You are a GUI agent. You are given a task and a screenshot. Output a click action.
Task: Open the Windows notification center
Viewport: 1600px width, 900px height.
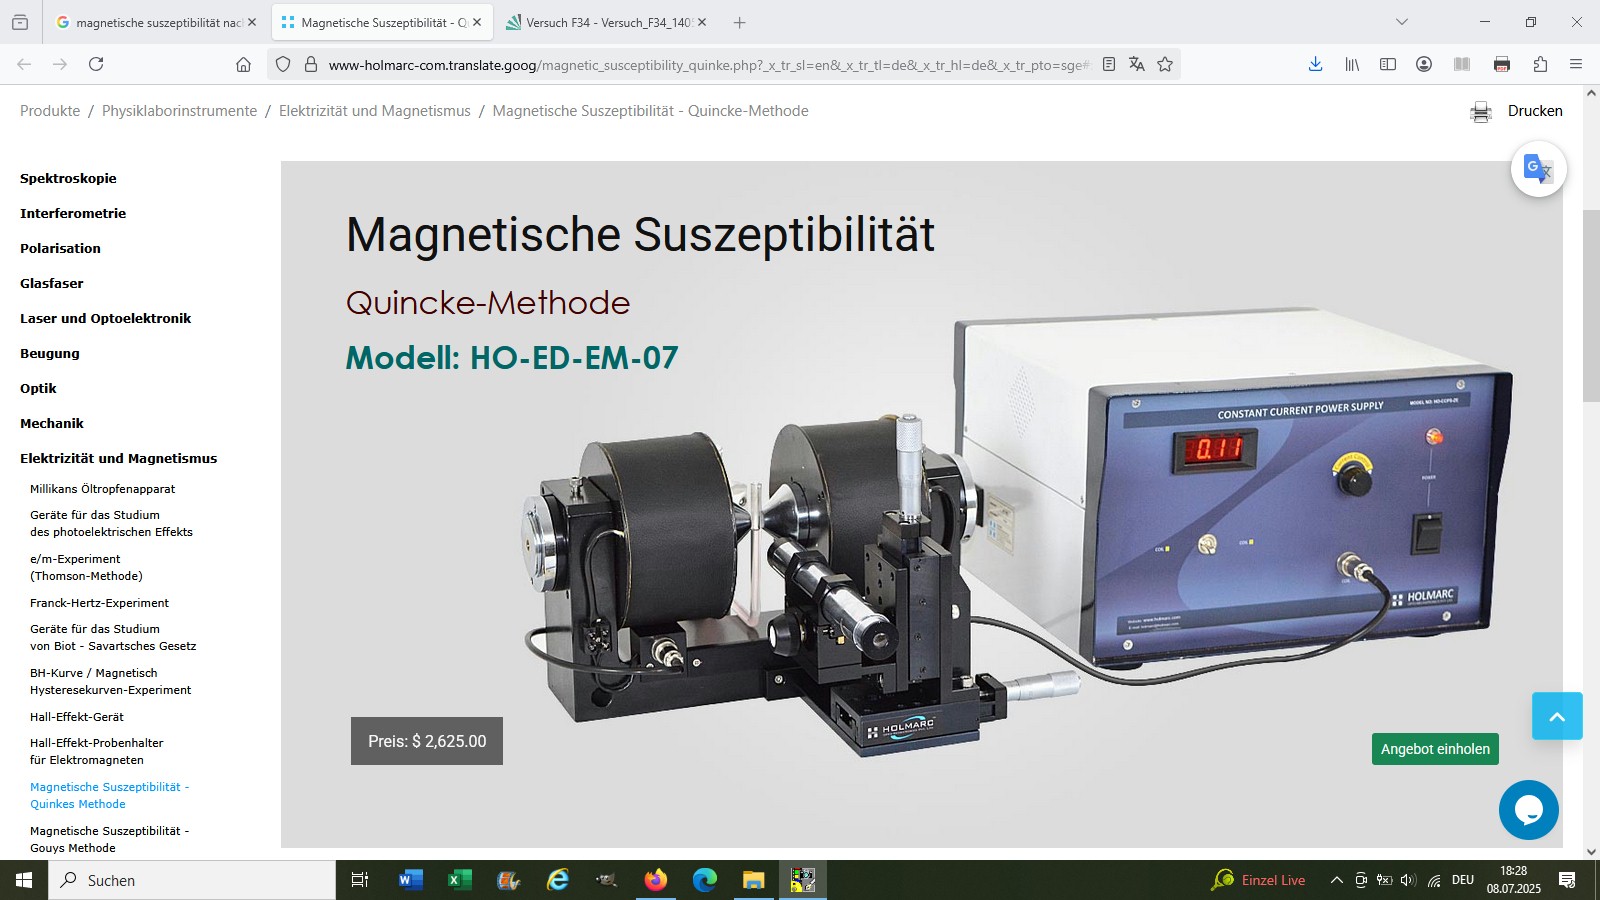coord(1567,880)
